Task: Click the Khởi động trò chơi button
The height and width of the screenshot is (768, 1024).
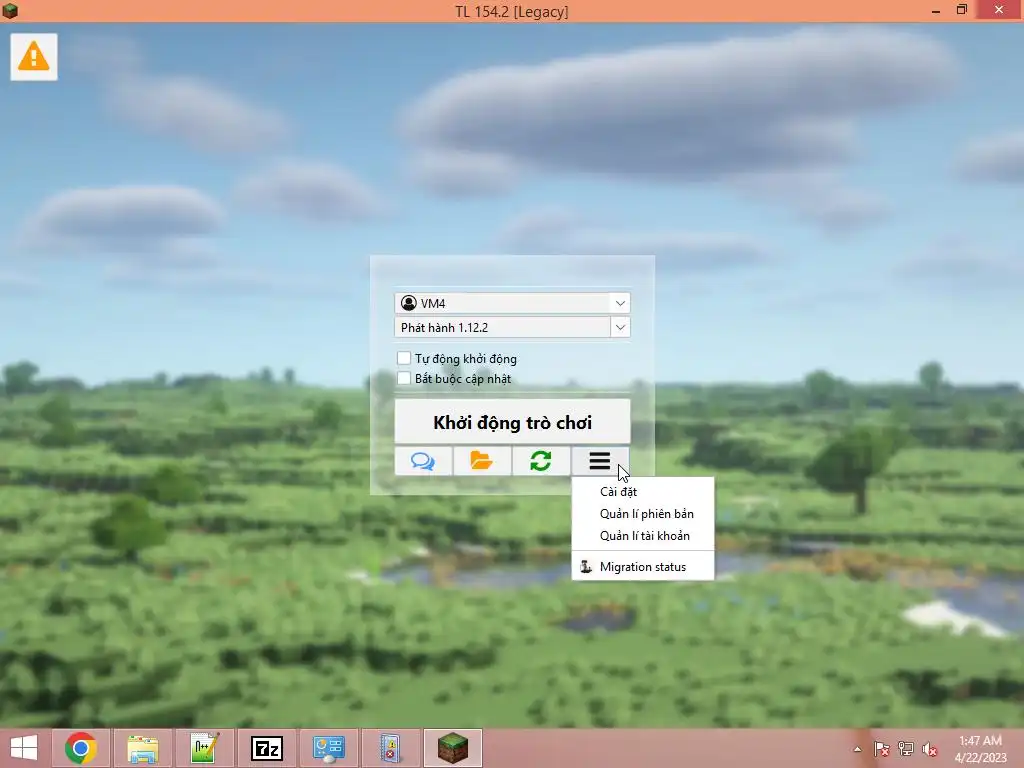Action: point(512,422)
